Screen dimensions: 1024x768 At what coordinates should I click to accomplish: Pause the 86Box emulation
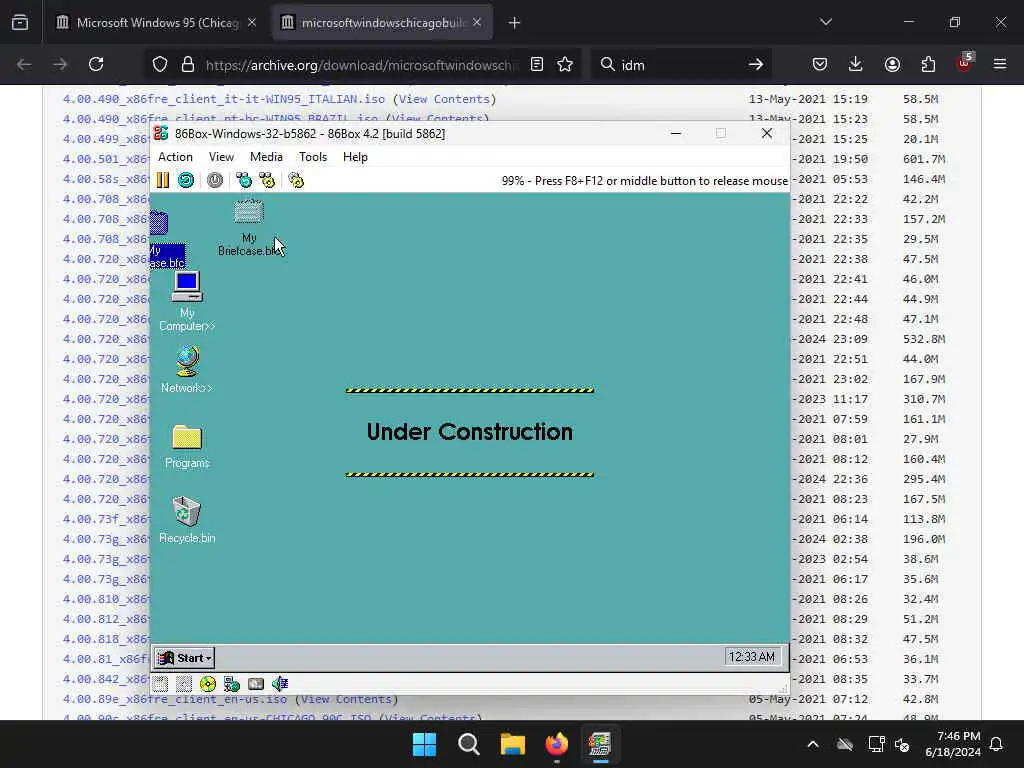coord(163,180)
